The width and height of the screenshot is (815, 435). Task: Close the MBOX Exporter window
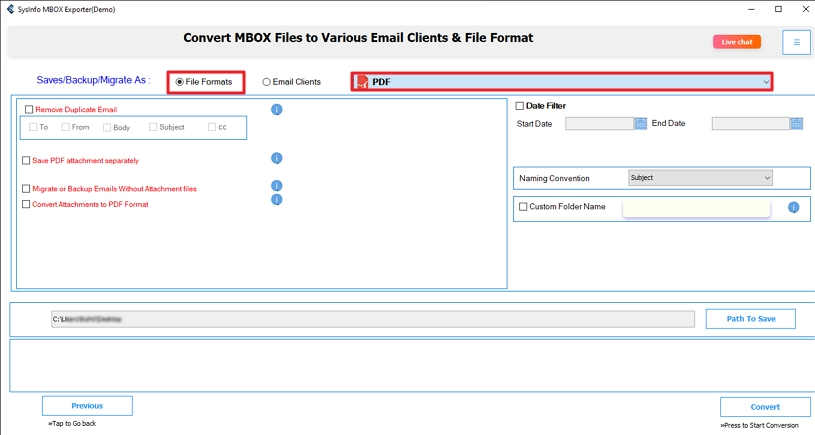tap(805, 9)
